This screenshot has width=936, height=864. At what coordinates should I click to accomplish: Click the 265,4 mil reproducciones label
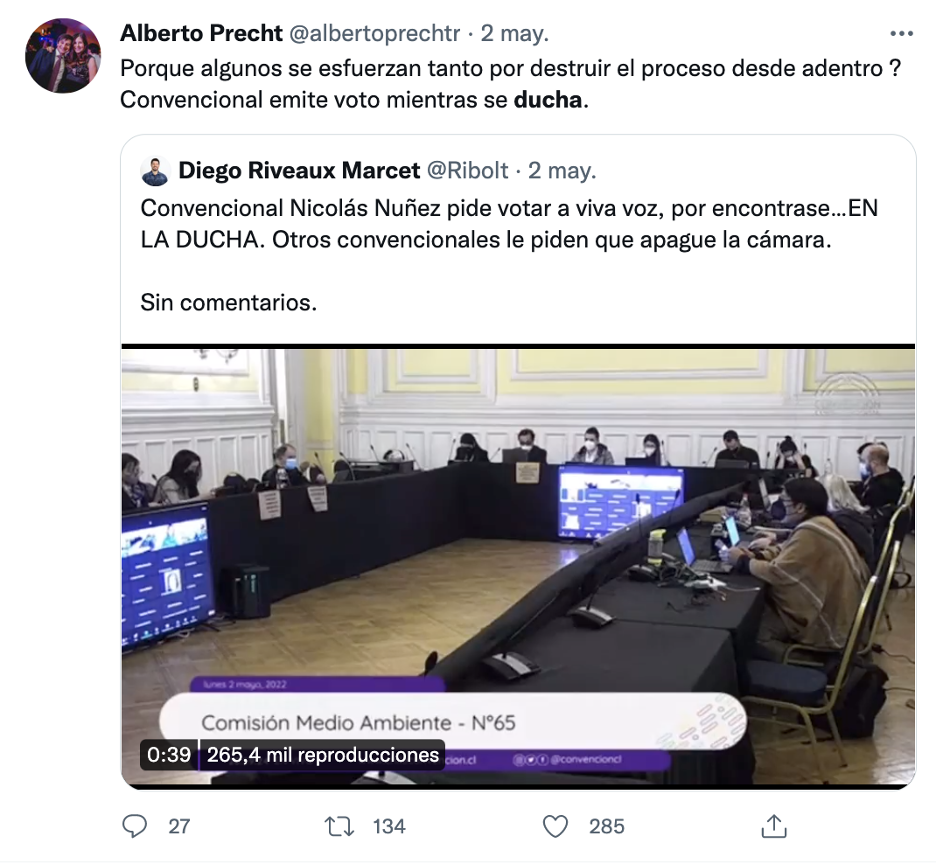(322, 755)
